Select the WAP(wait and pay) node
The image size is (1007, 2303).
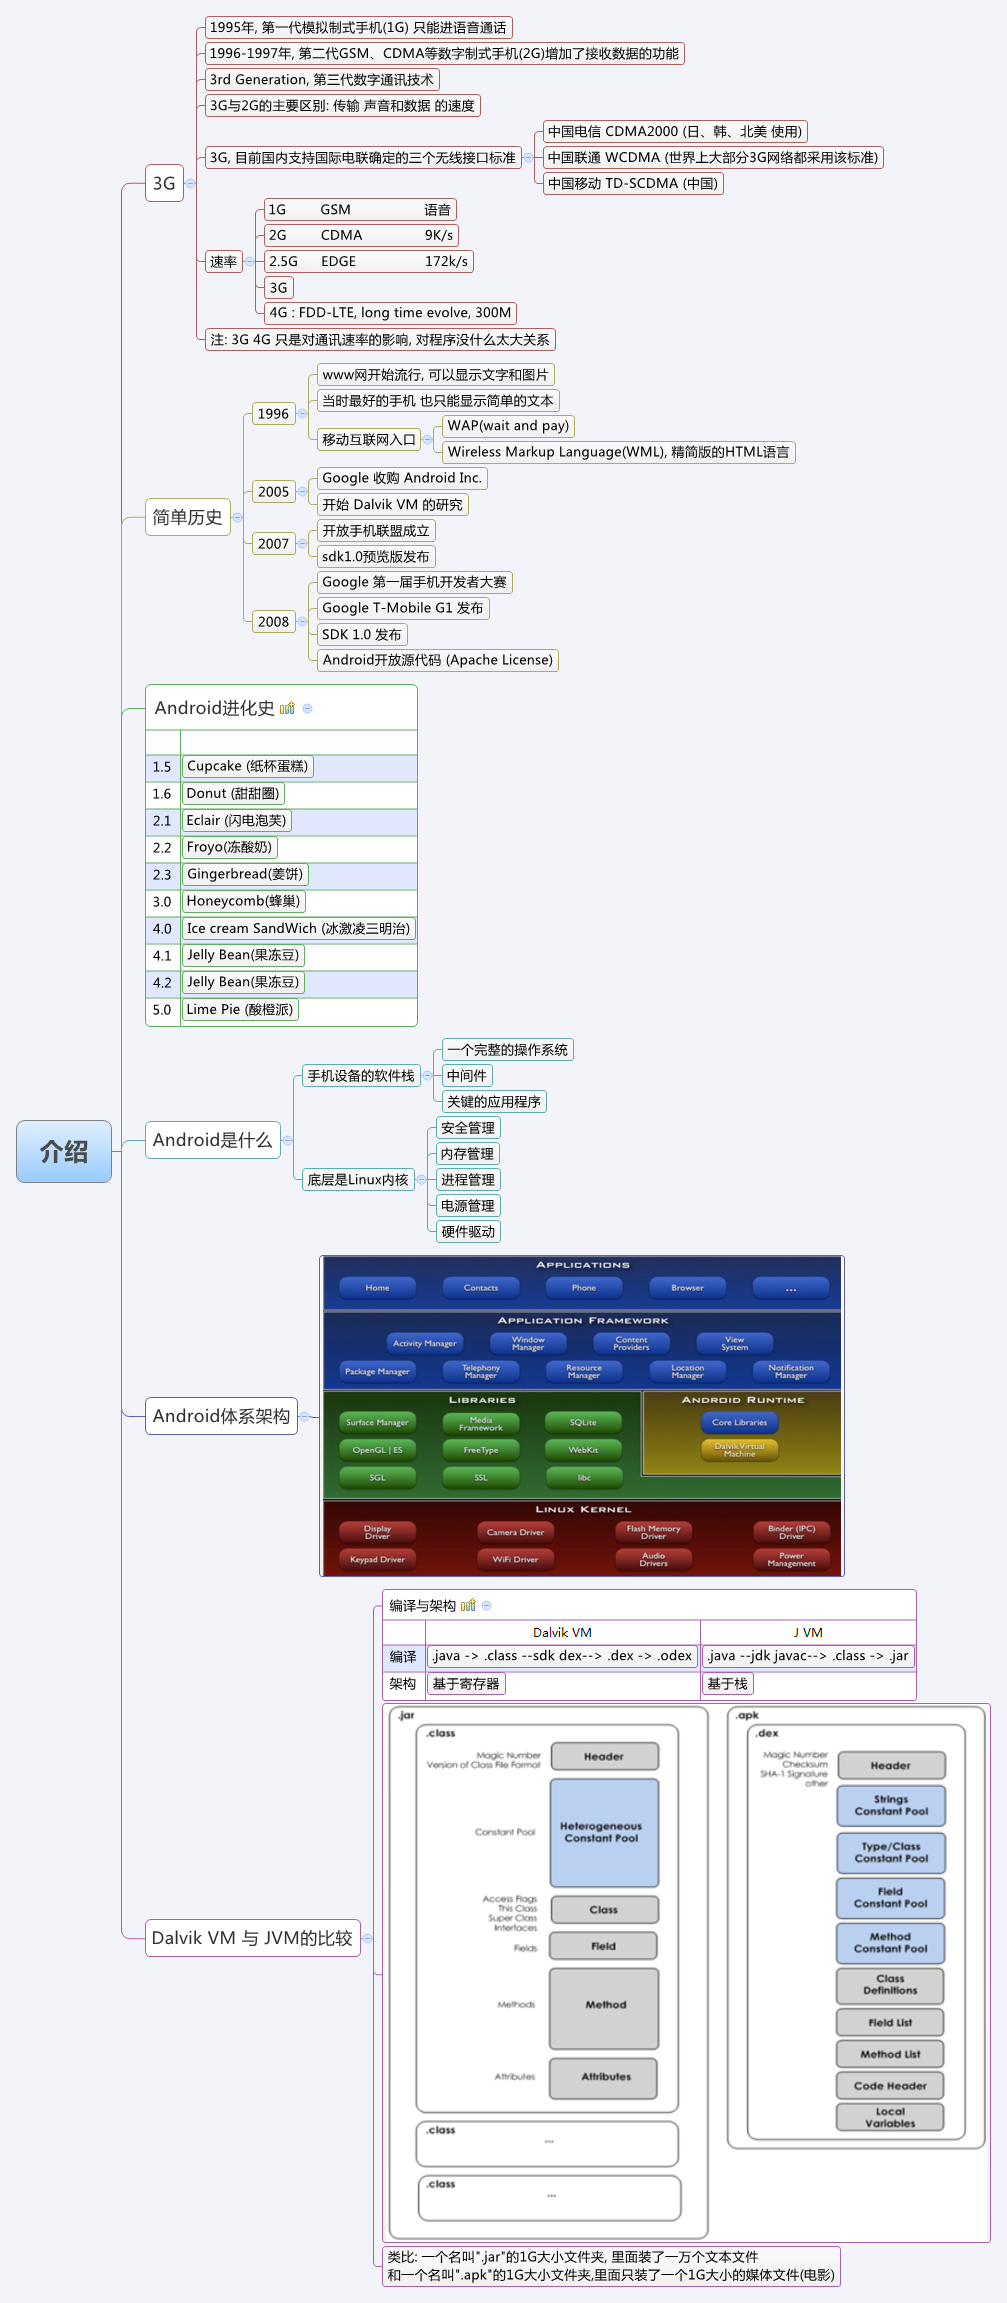pos(508,426)
